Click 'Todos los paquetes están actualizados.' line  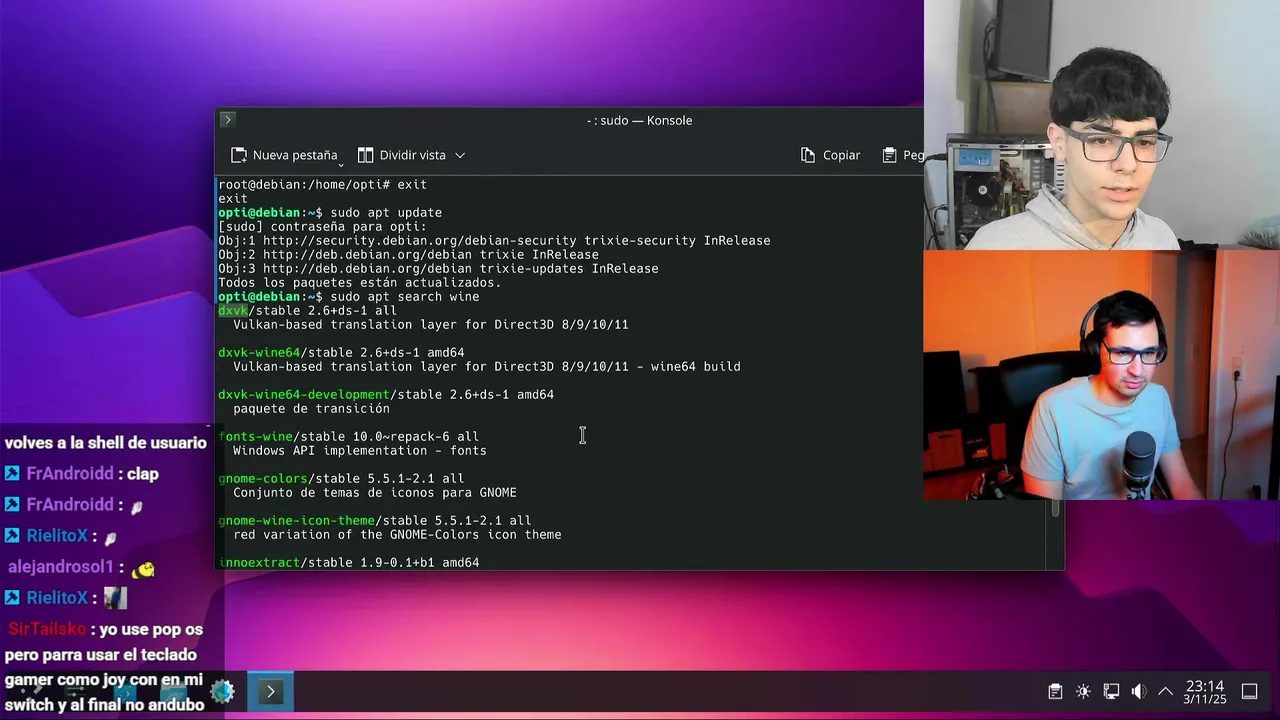tap(360, 283)
